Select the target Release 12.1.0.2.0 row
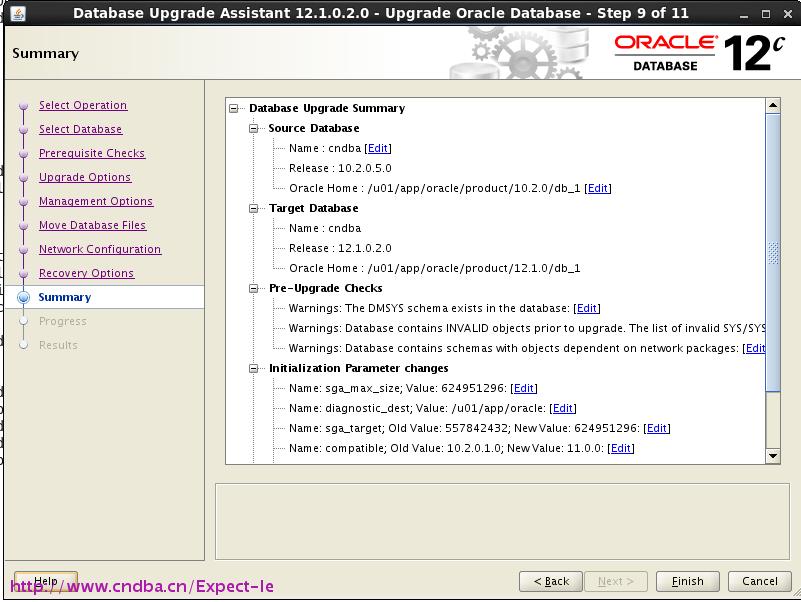The width and height of the screenshot is (801, 602). click(340, 248)
